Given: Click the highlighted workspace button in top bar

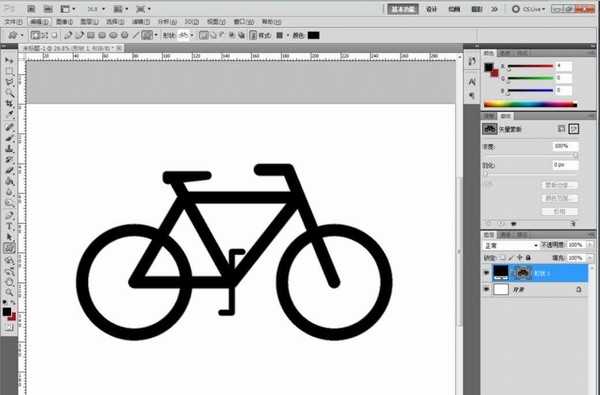Looking at the screenshot, I should (403, 9).
